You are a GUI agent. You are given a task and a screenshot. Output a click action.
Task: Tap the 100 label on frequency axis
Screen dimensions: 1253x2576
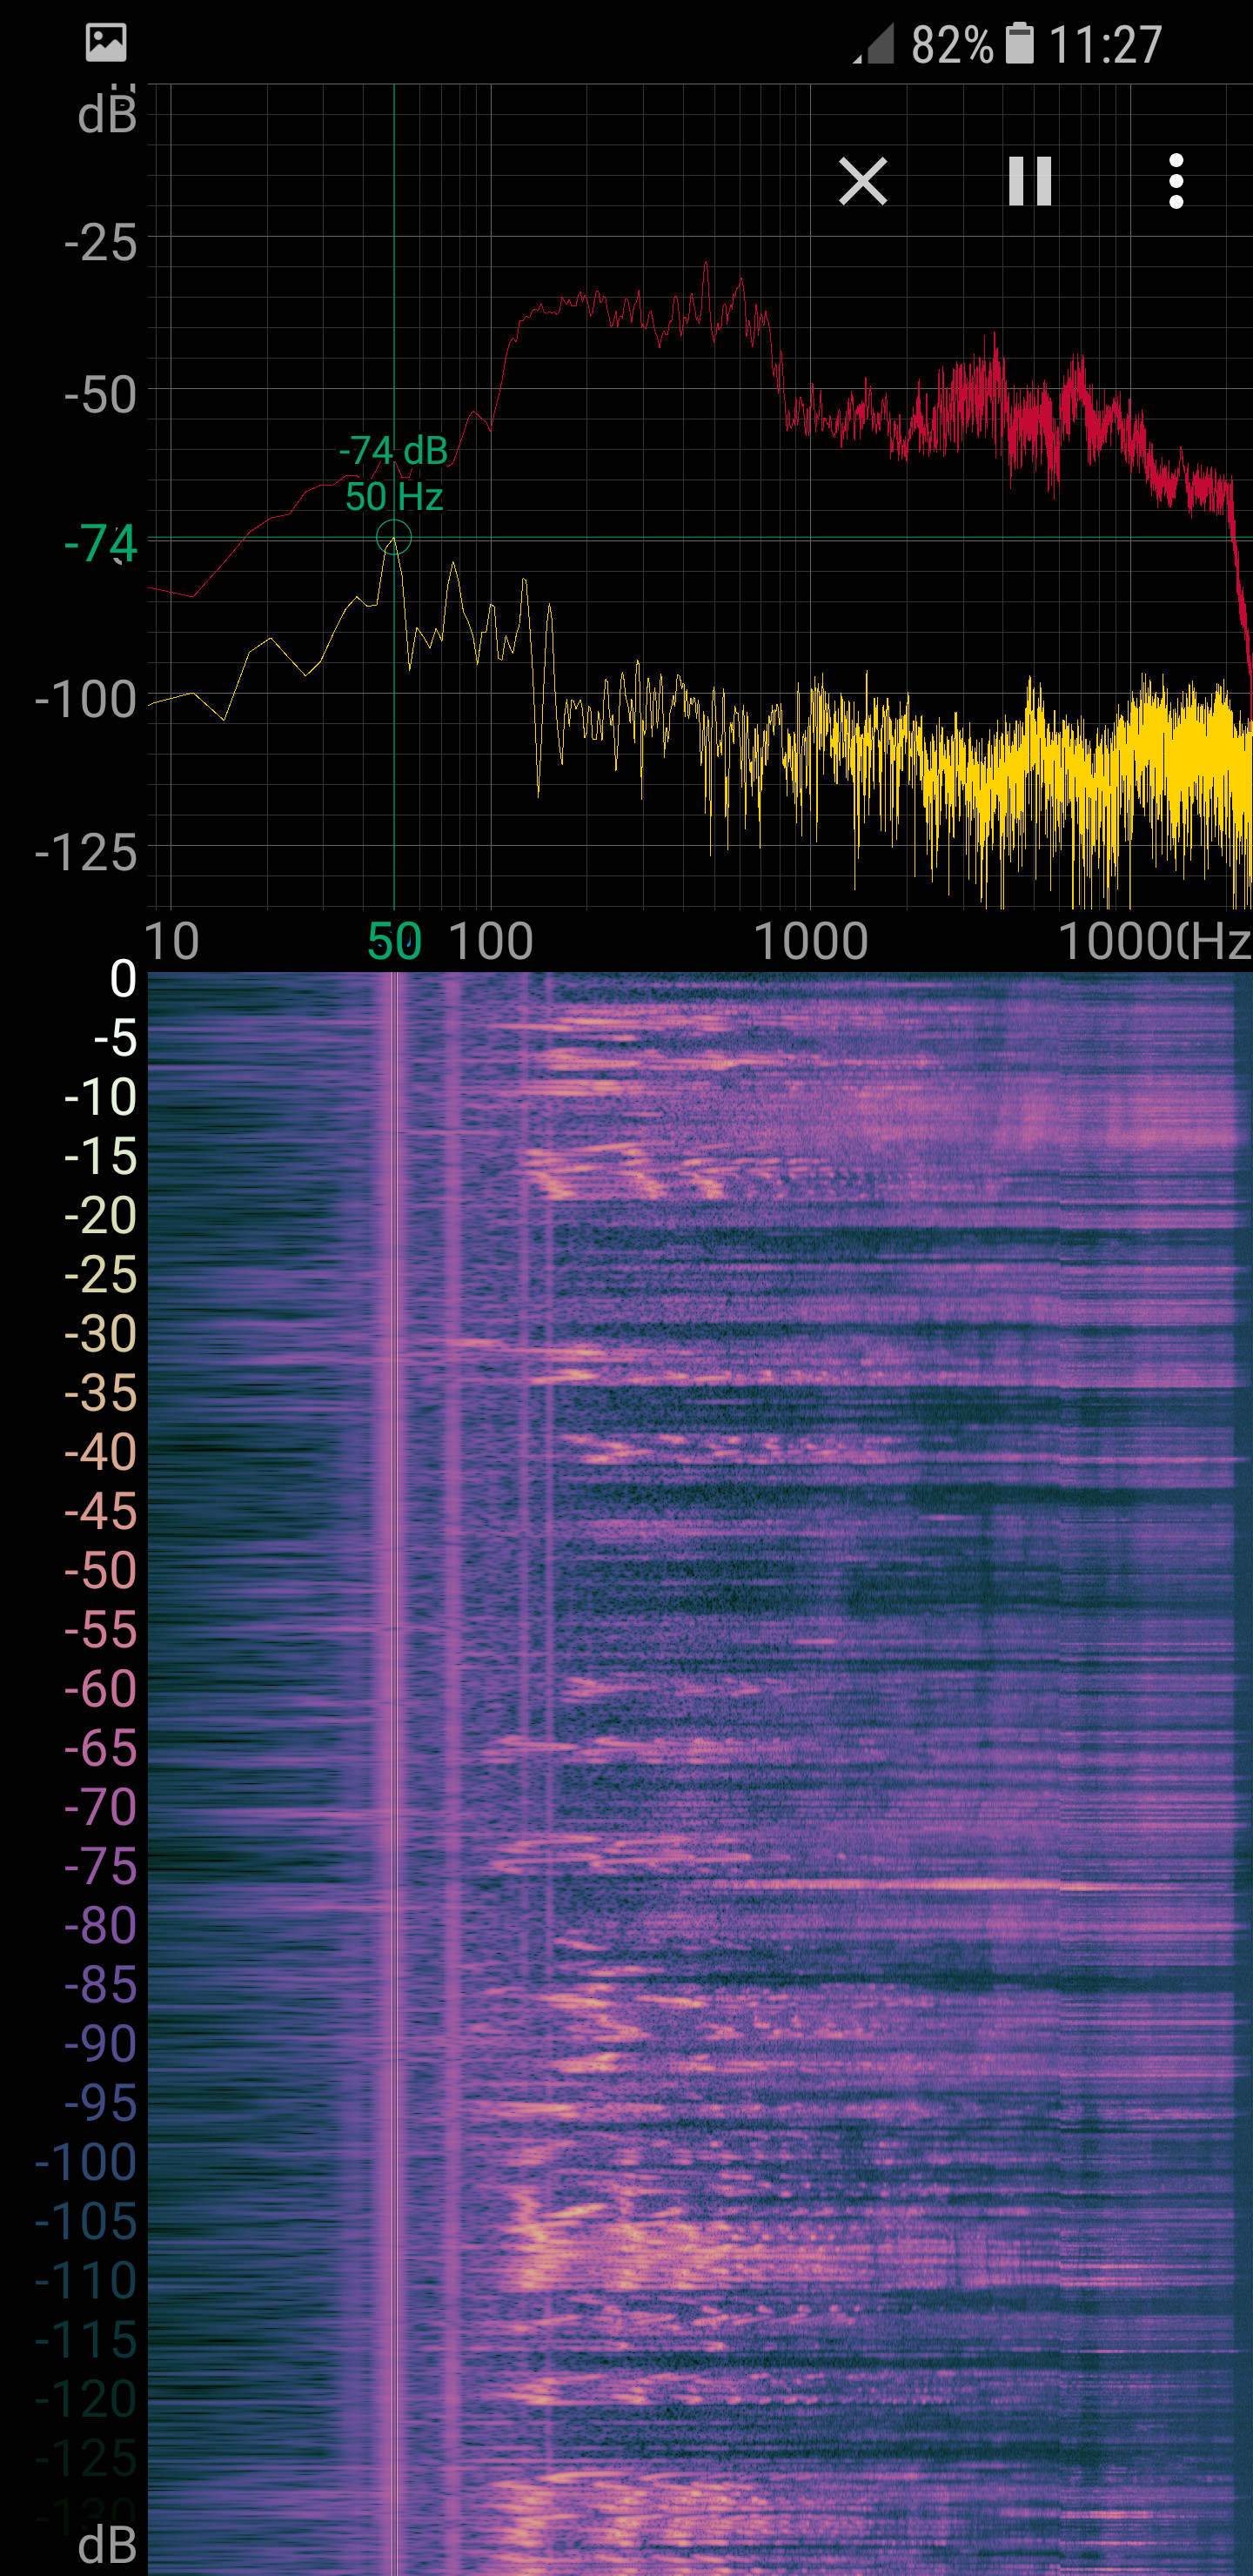click(x=490, y=941)
